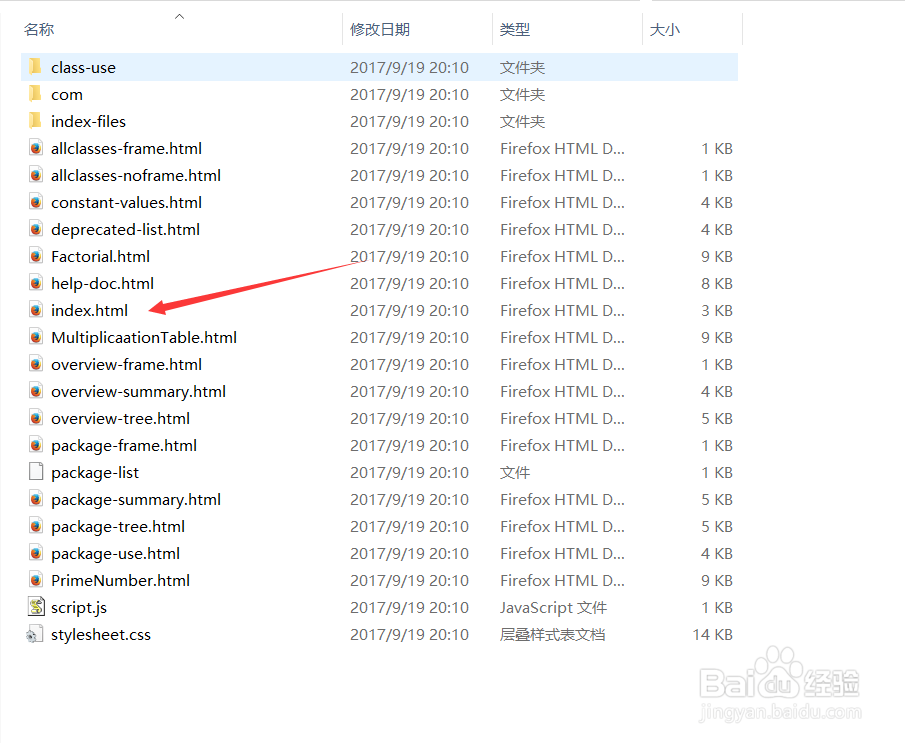912x743 pixels.
Task: Select the file deprecated-list.html
Action: 126,229
